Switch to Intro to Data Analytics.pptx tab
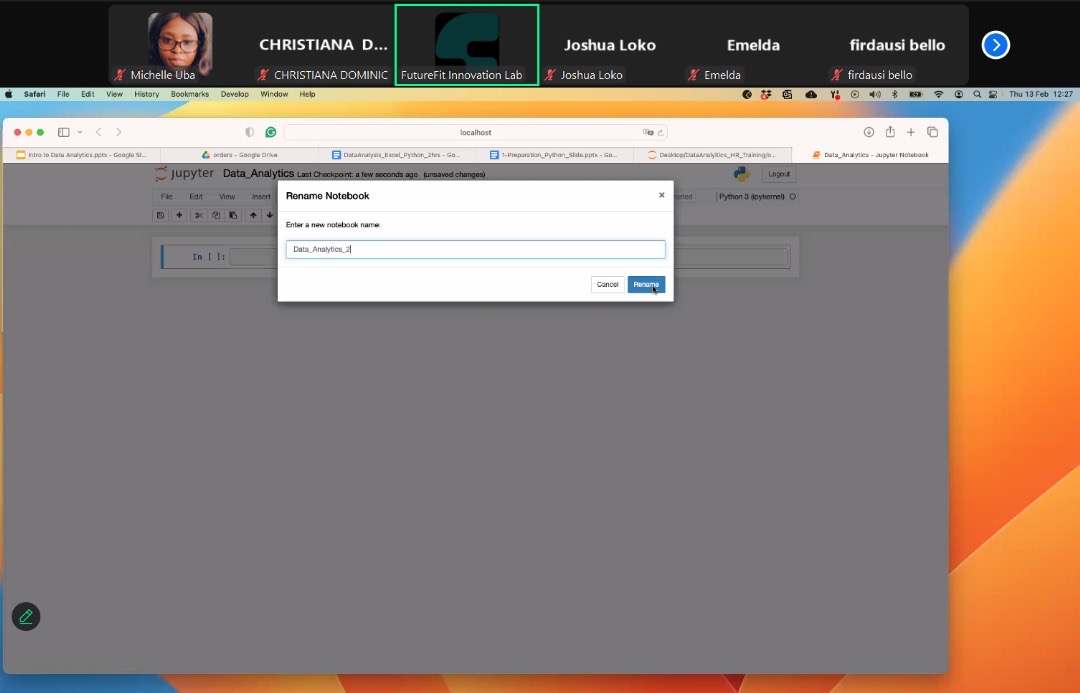This screenshot has width=1080, height=693. 81,155
